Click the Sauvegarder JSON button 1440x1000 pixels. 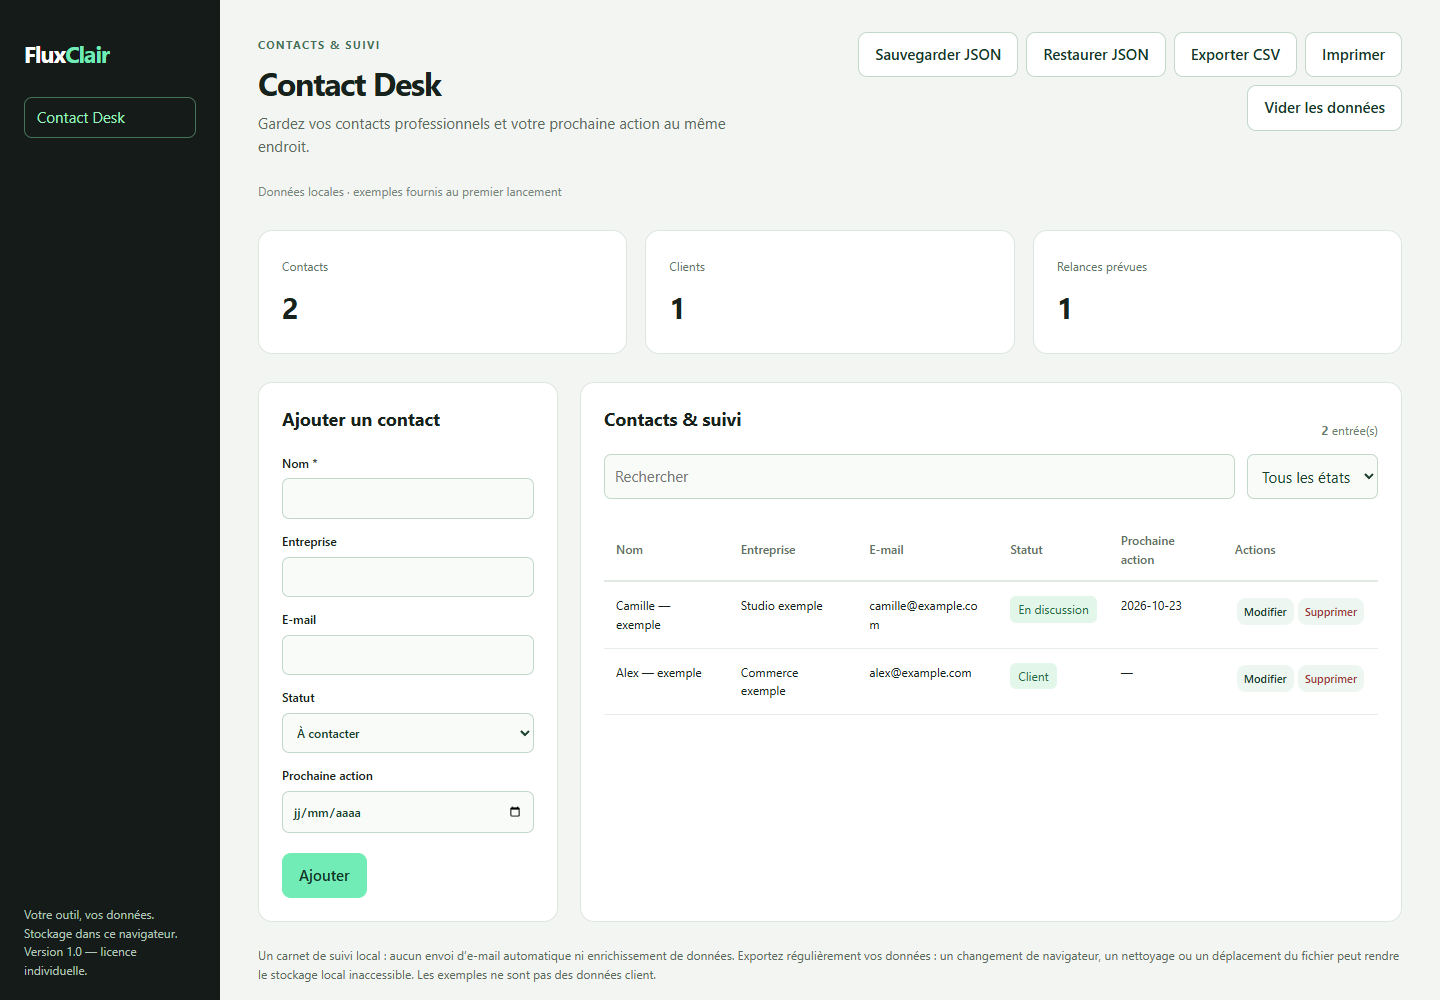[x=938, y=55]
